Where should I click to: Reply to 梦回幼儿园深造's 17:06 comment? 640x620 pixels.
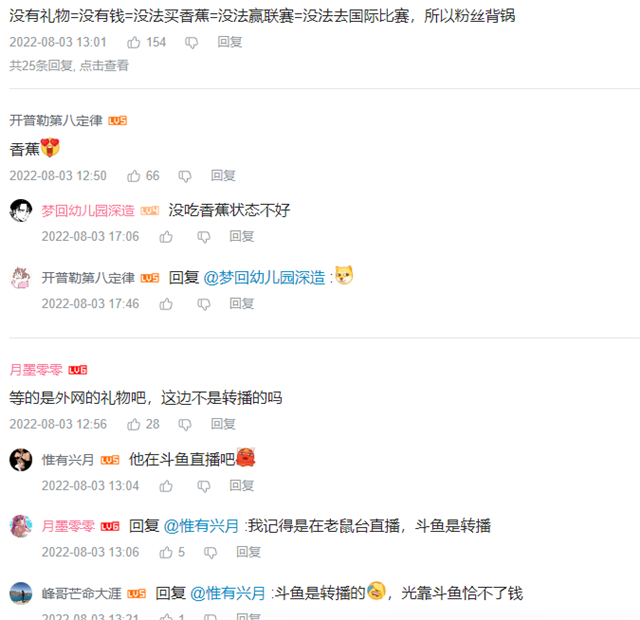[x=242, y=236]
